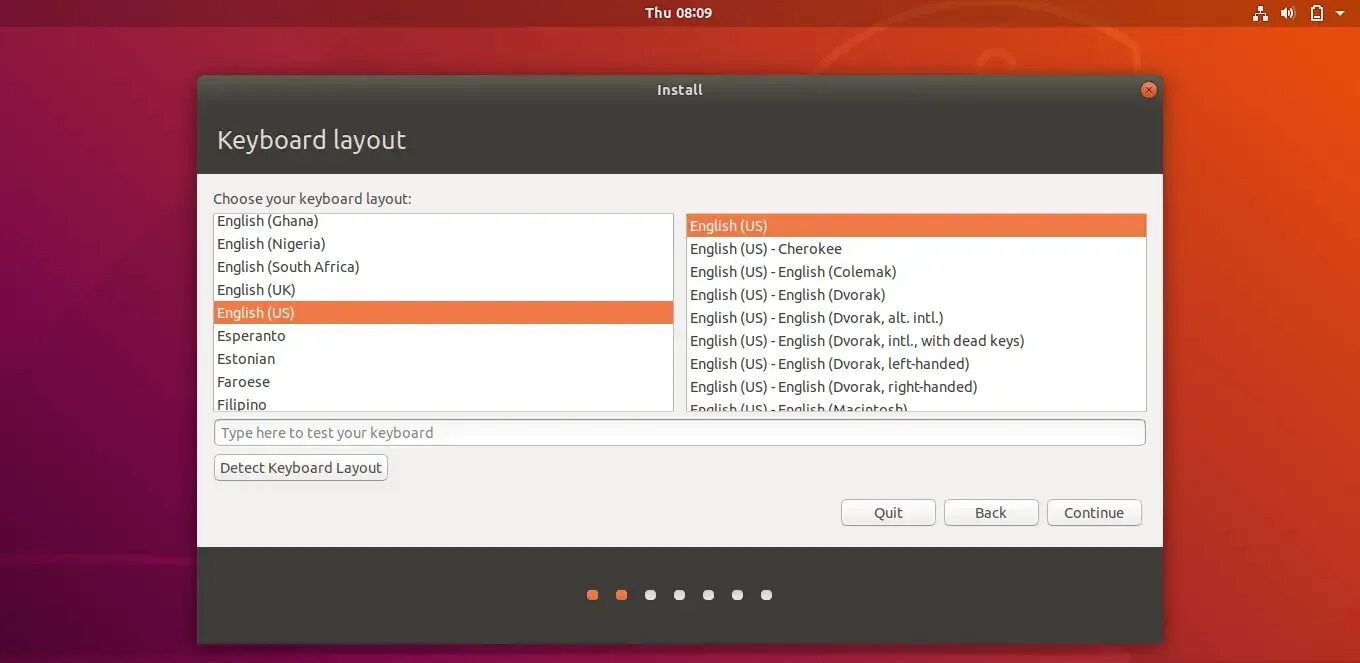Select Esperanto language
Screen dimensions: 1360x663
[x=443, y=336]
